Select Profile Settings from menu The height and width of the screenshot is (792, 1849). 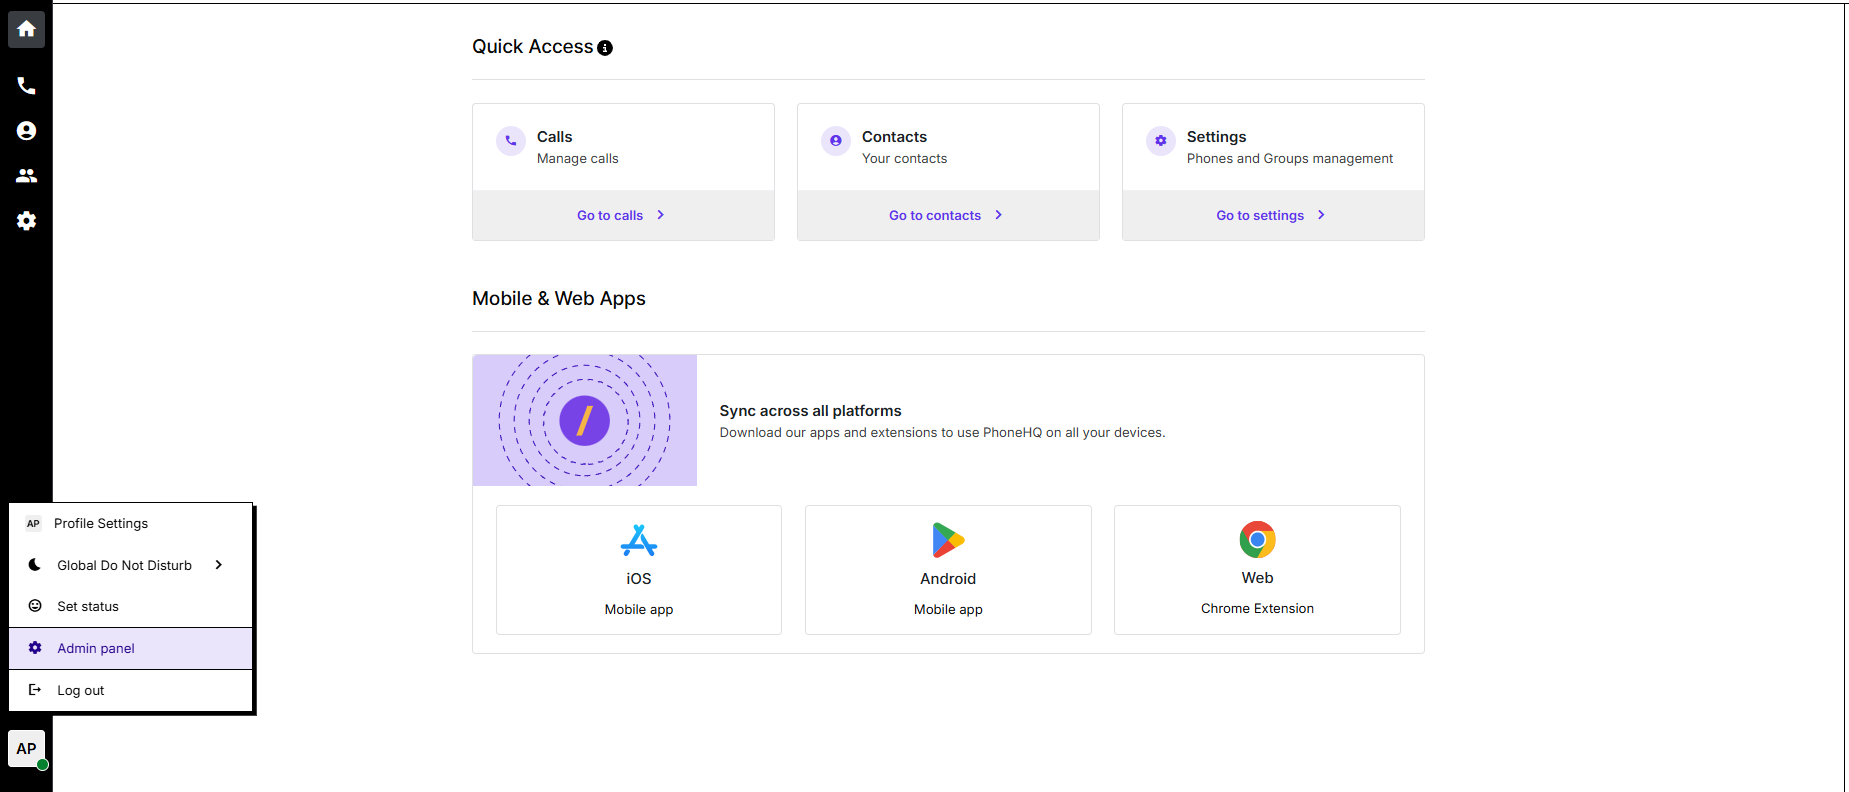(101, 523)
